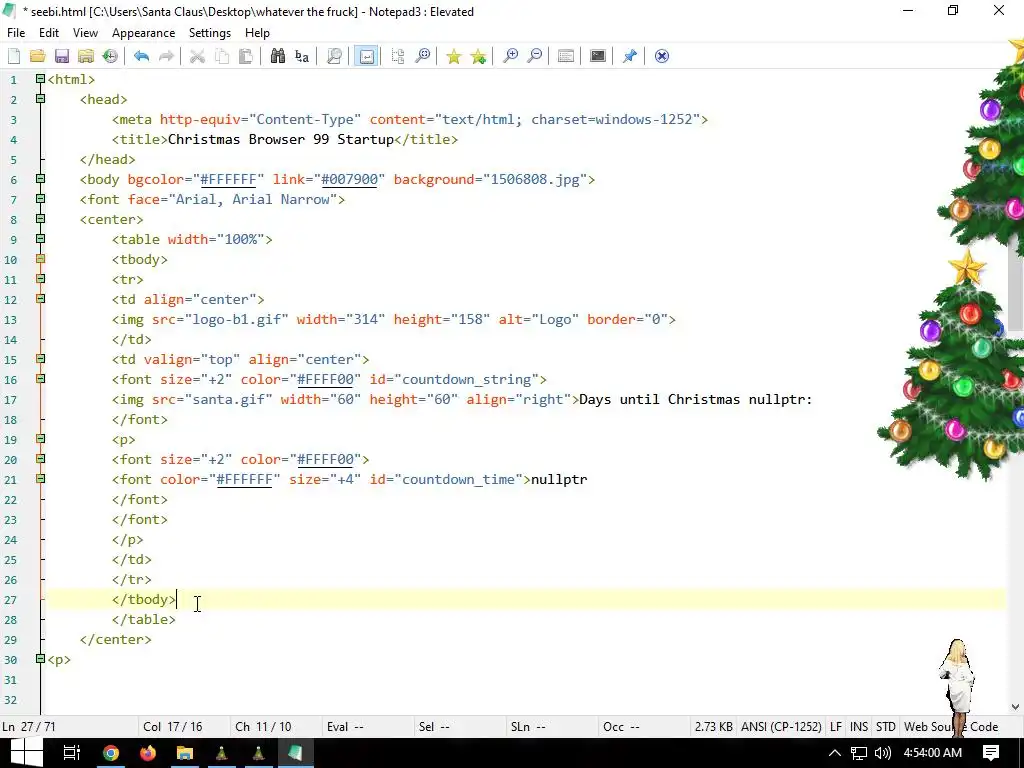Collapse the td fold on line 15
The width and height of the screenshot is (1024, 768).
40,359
